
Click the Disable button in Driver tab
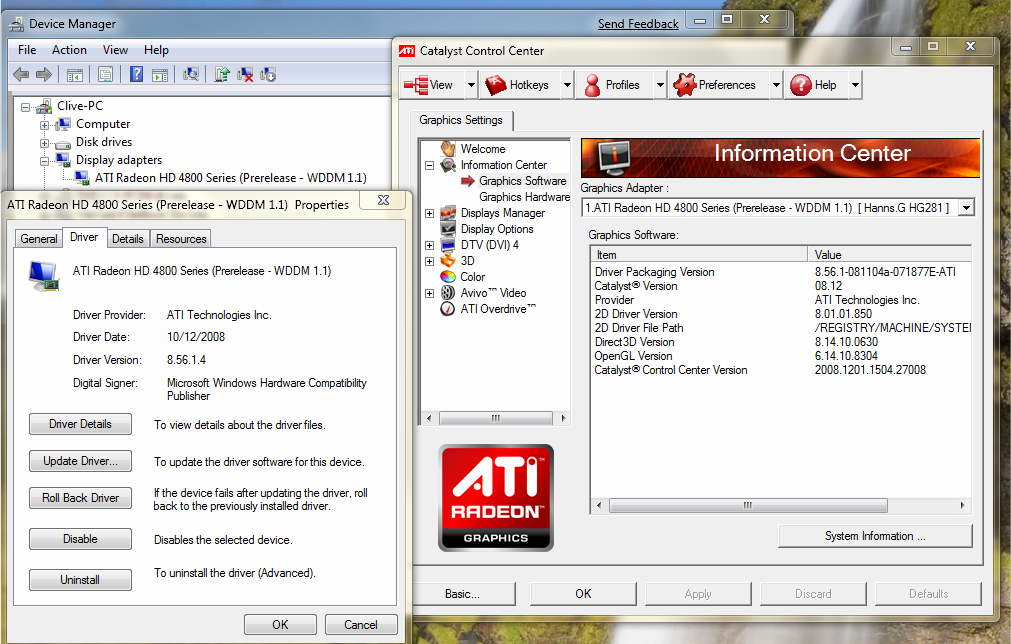coord(81,539)
